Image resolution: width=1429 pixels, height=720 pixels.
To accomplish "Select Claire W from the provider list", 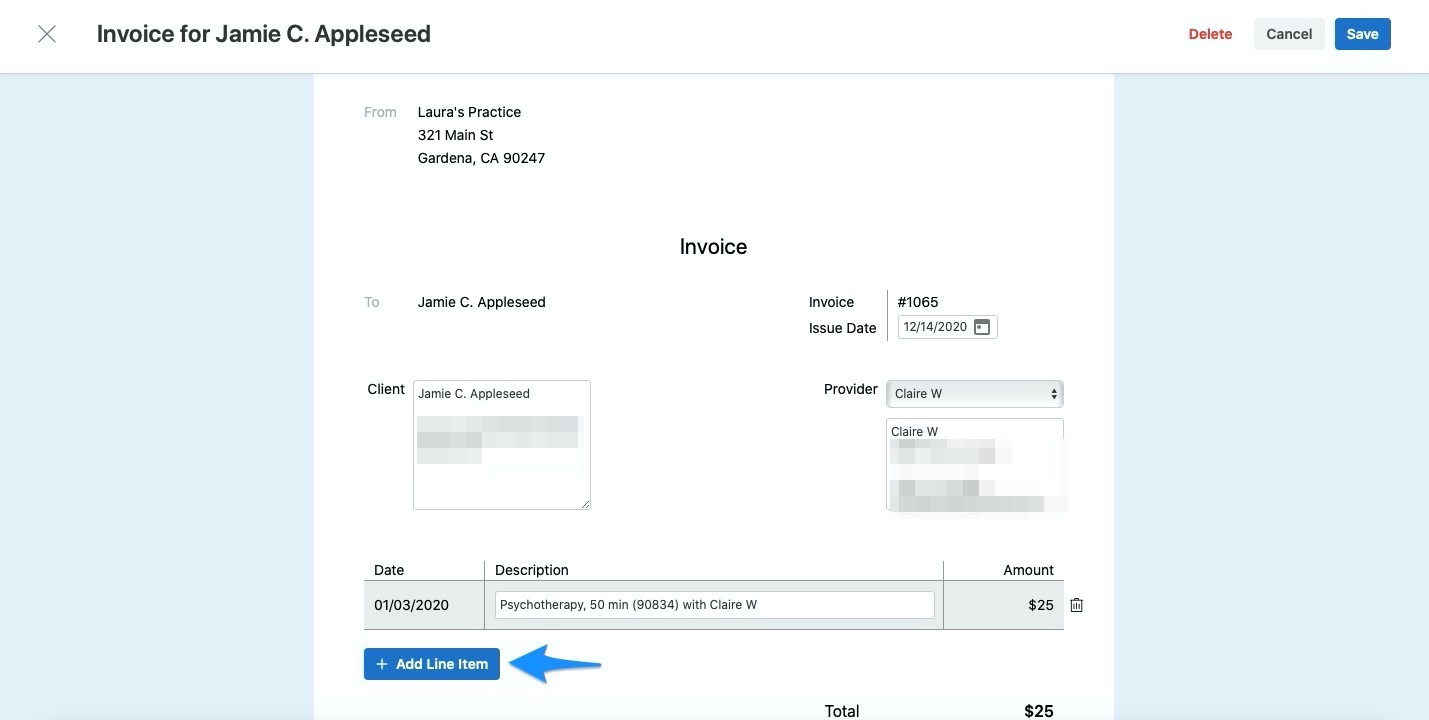I will click(914, 431).
